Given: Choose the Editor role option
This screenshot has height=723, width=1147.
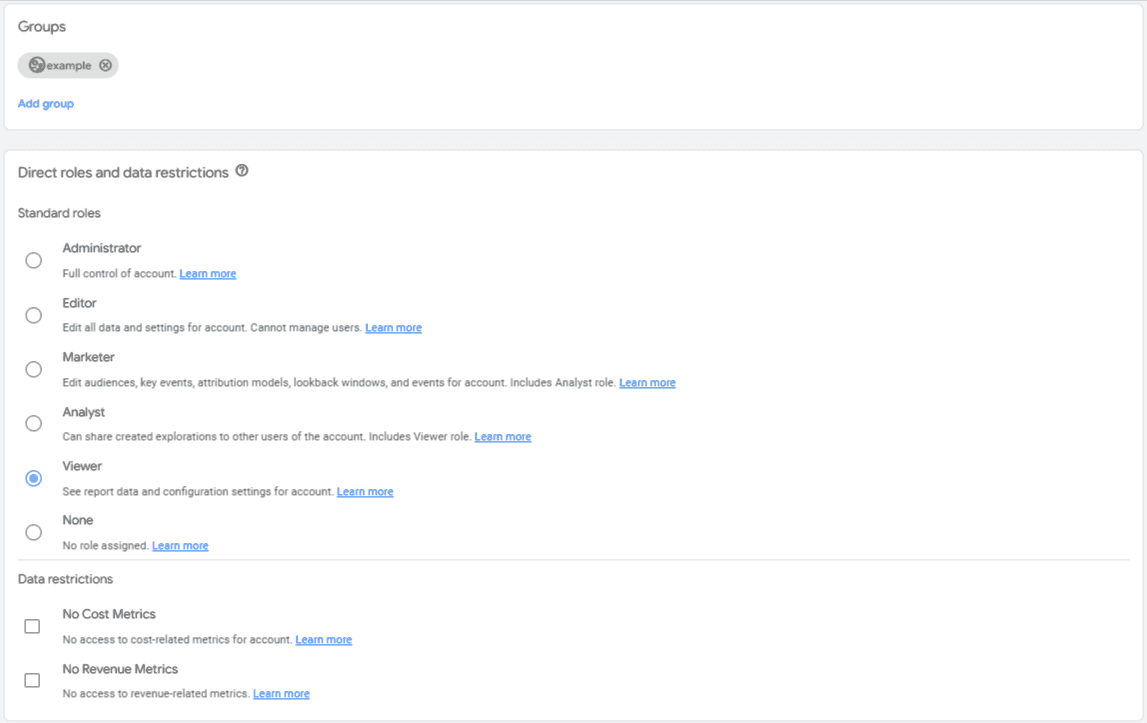Looking at the screenshot, I should tap(34, 316).
